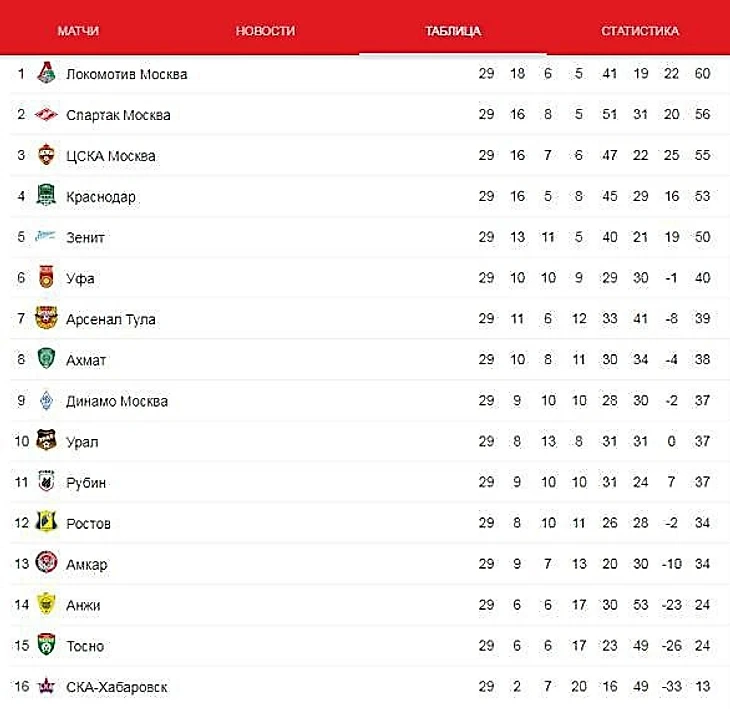
Task: Open the Статистика tab
Action: pyautogui.click(x=640, y=31)
